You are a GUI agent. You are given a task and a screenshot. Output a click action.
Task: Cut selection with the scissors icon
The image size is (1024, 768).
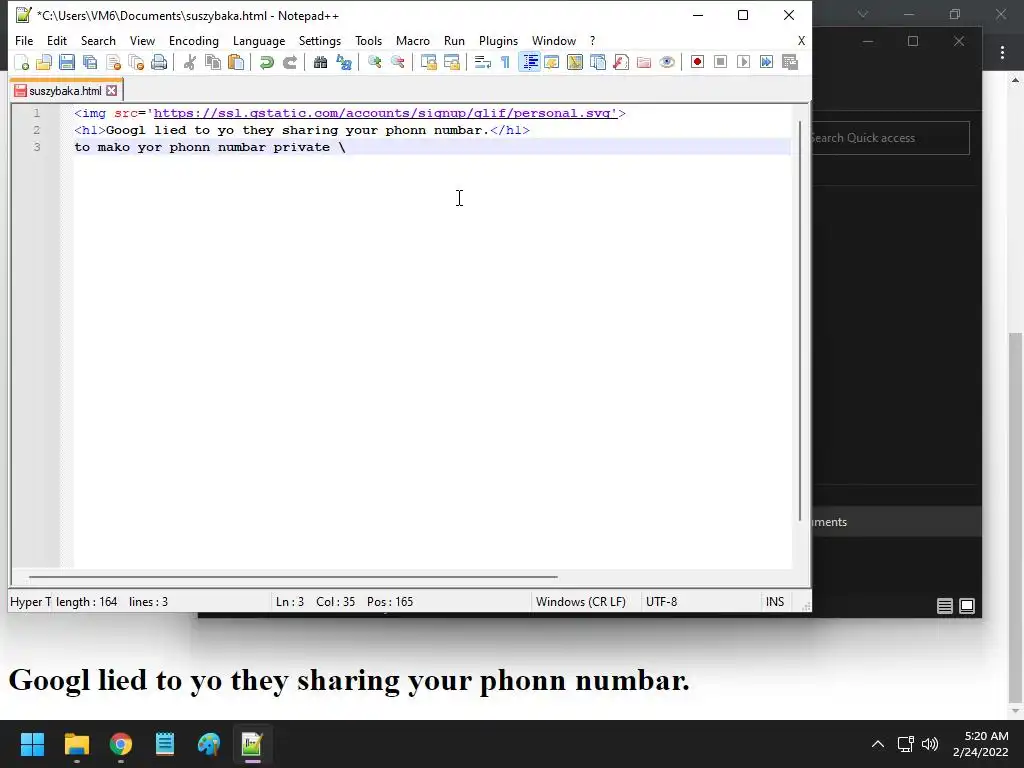[189, 62]
